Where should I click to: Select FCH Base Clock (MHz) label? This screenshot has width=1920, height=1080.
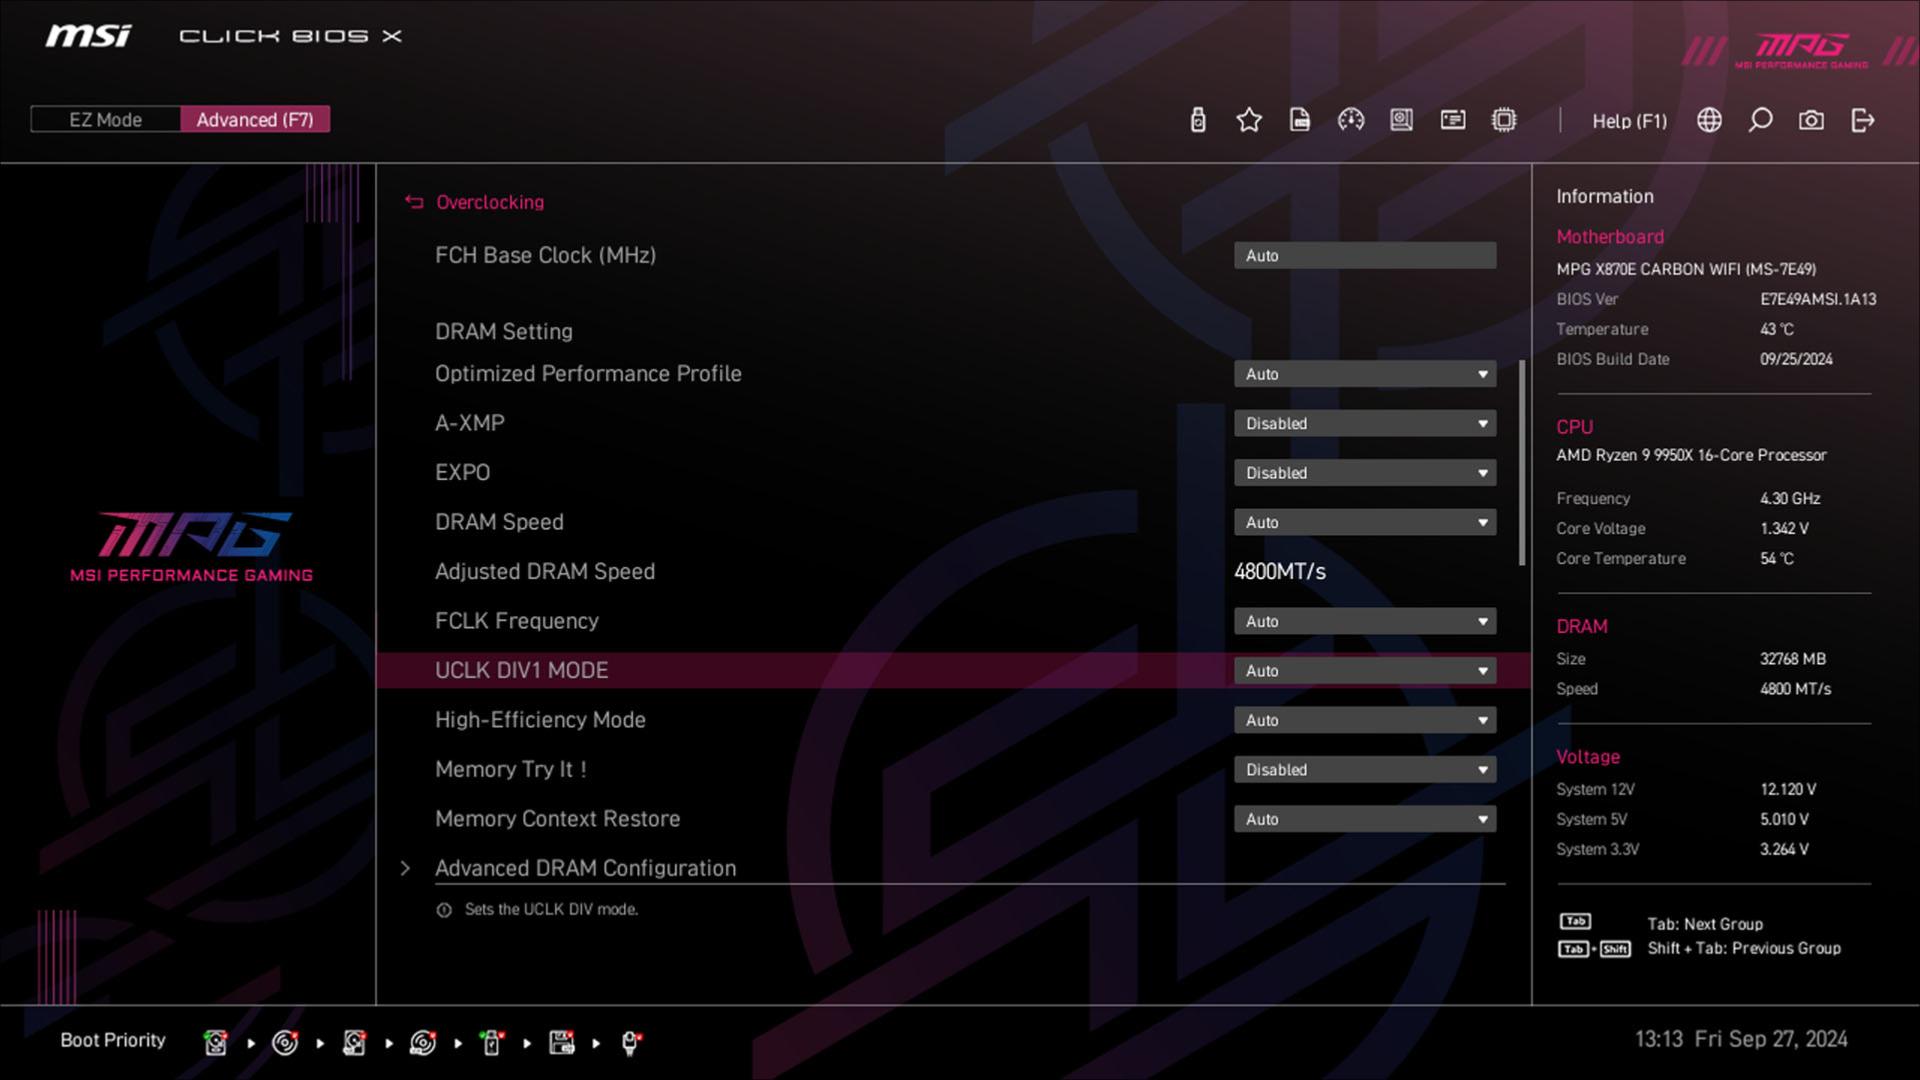545,256
